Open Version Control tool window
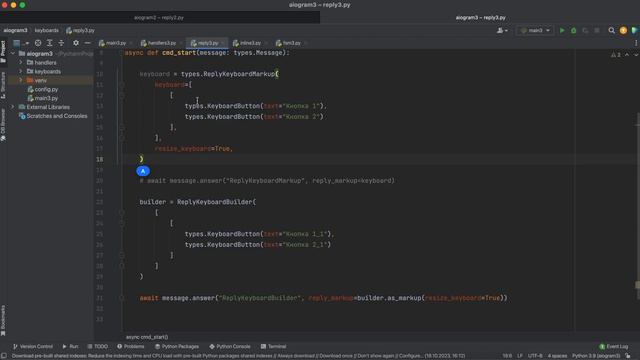Viewport: 640px width, 360px height. (x=33, y=347)
